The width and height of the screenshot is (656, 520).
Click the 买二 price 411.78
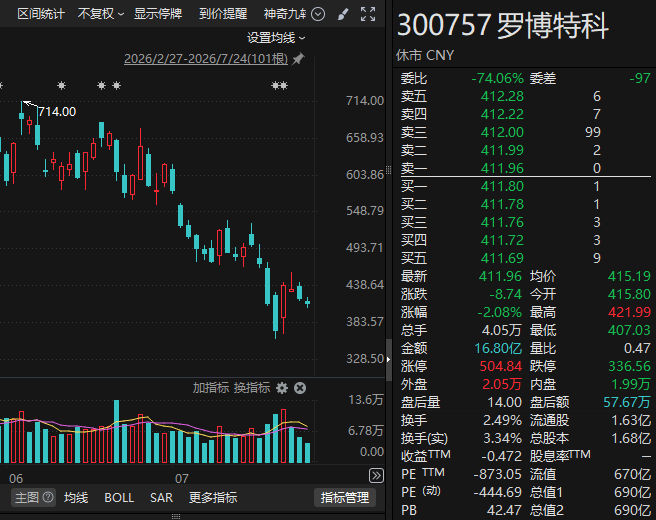point(502,204)
